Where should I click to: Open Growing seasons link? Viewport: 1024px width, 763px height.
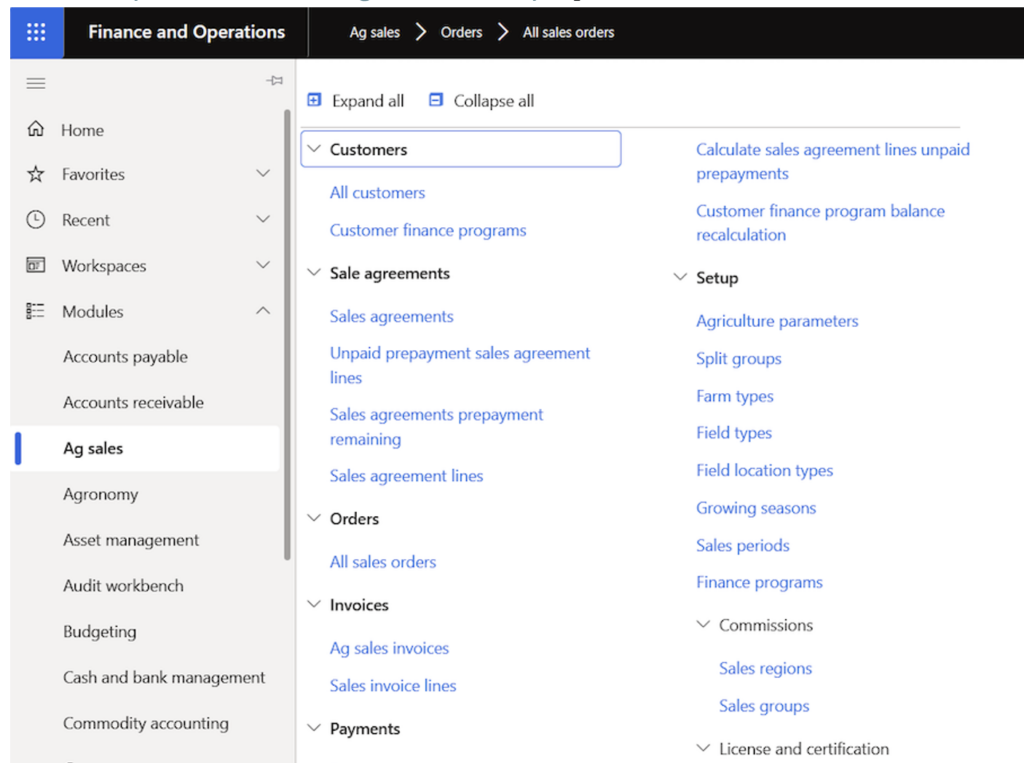(756, 508)
